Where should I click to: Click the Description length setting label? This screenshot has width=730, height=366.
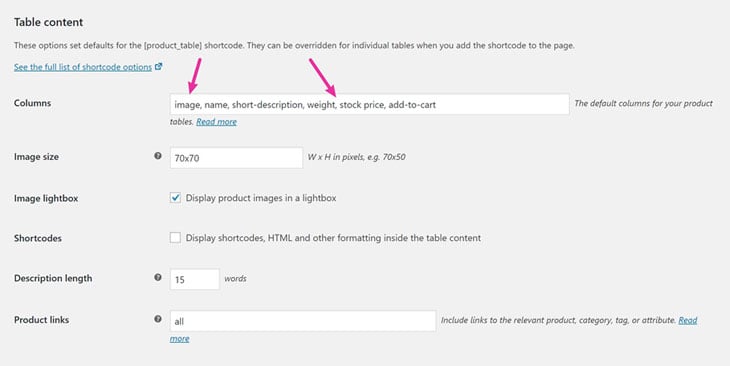click(x=53, y=278)
